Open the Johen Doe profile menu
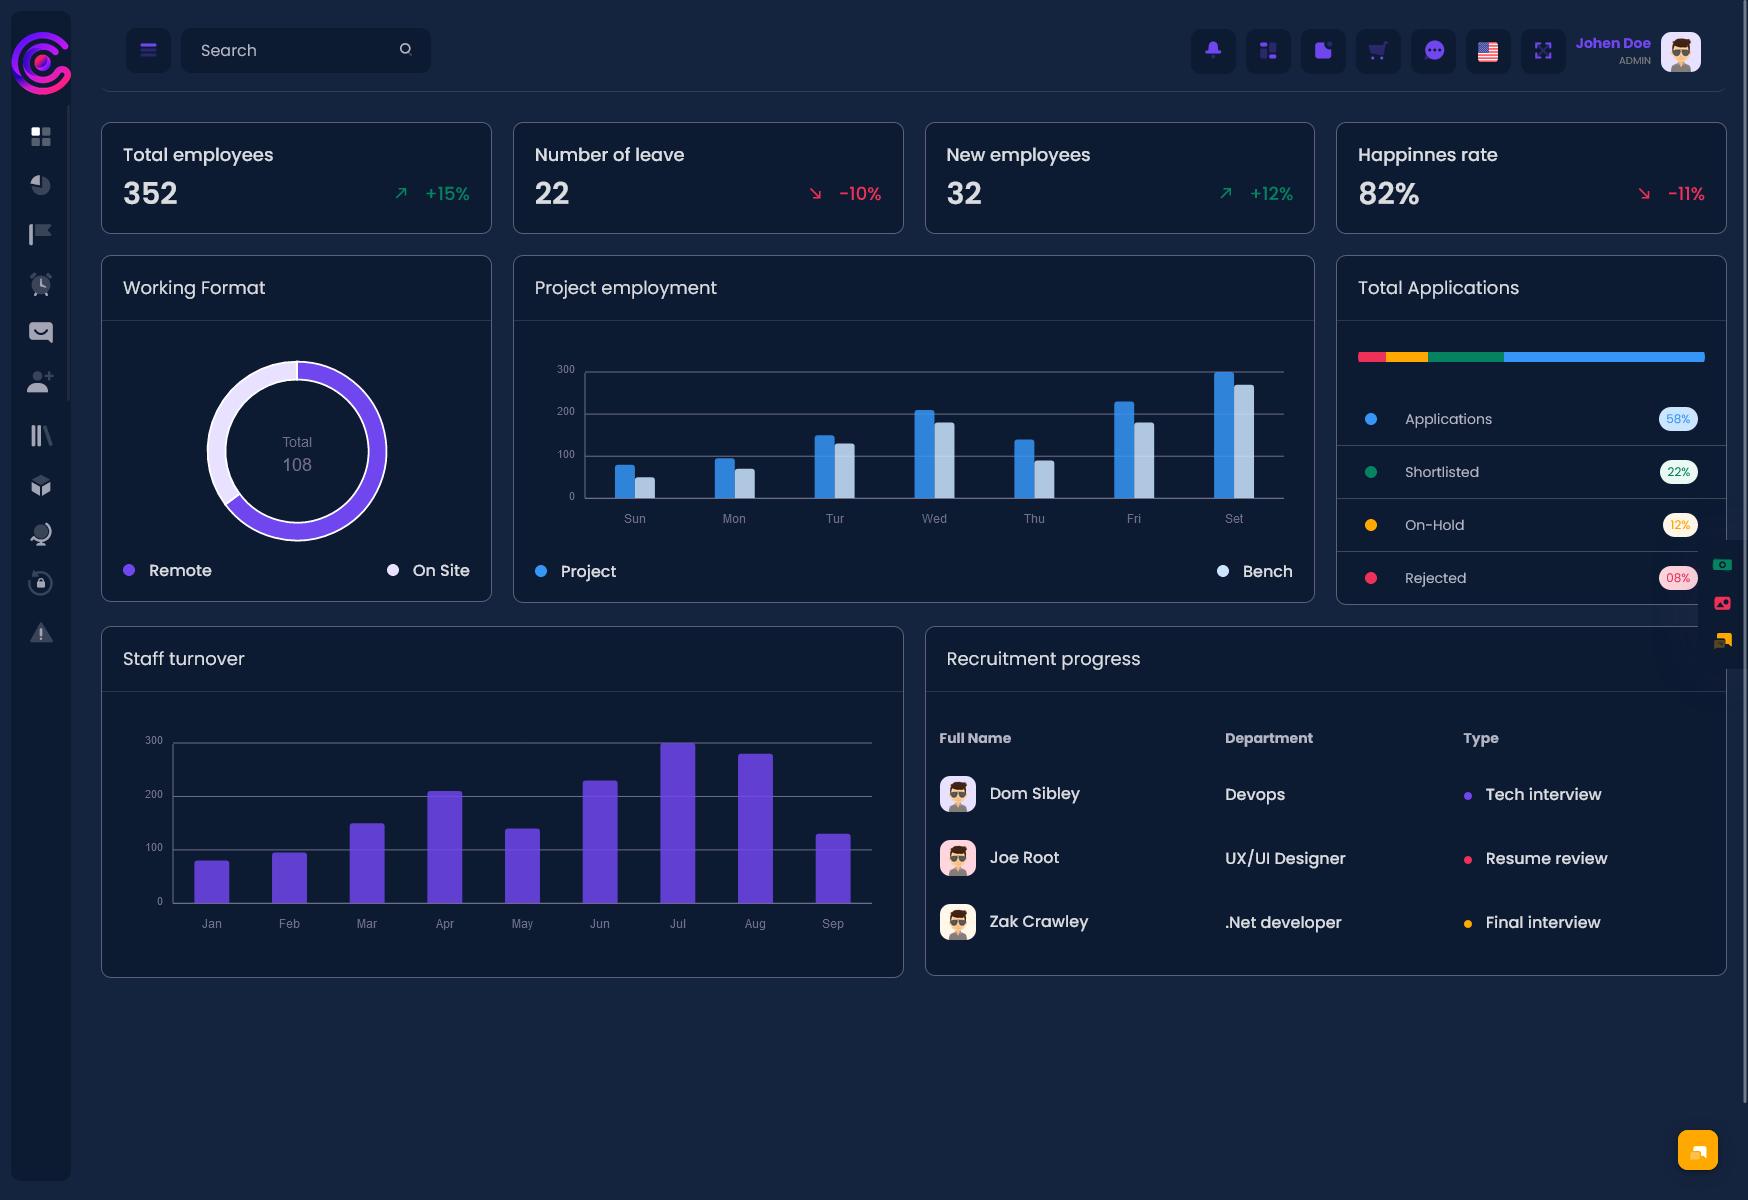 (1637, 51)
